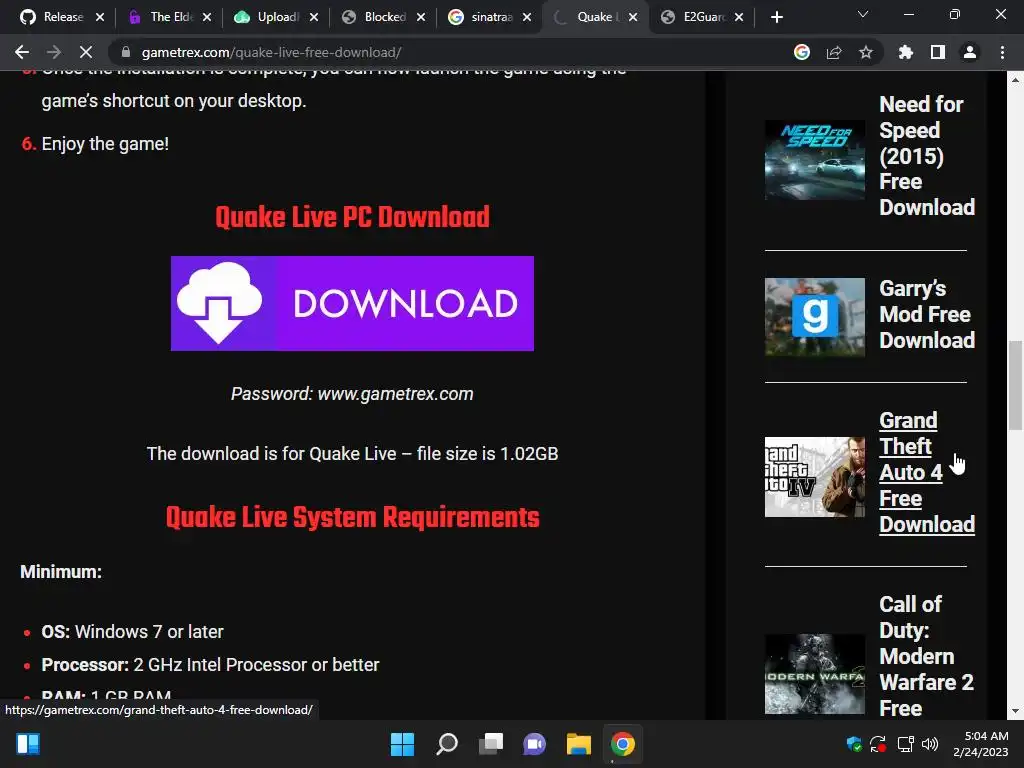Open Grand Theft Auto 4 Free Download link
Screen dimensions: 1024x768
tap(927, 472)
